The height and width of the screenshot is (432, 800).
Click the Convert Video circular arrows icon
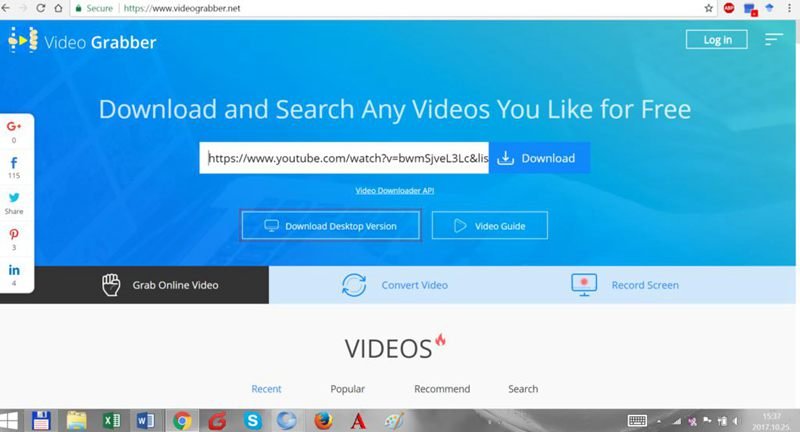click(354, 285)
